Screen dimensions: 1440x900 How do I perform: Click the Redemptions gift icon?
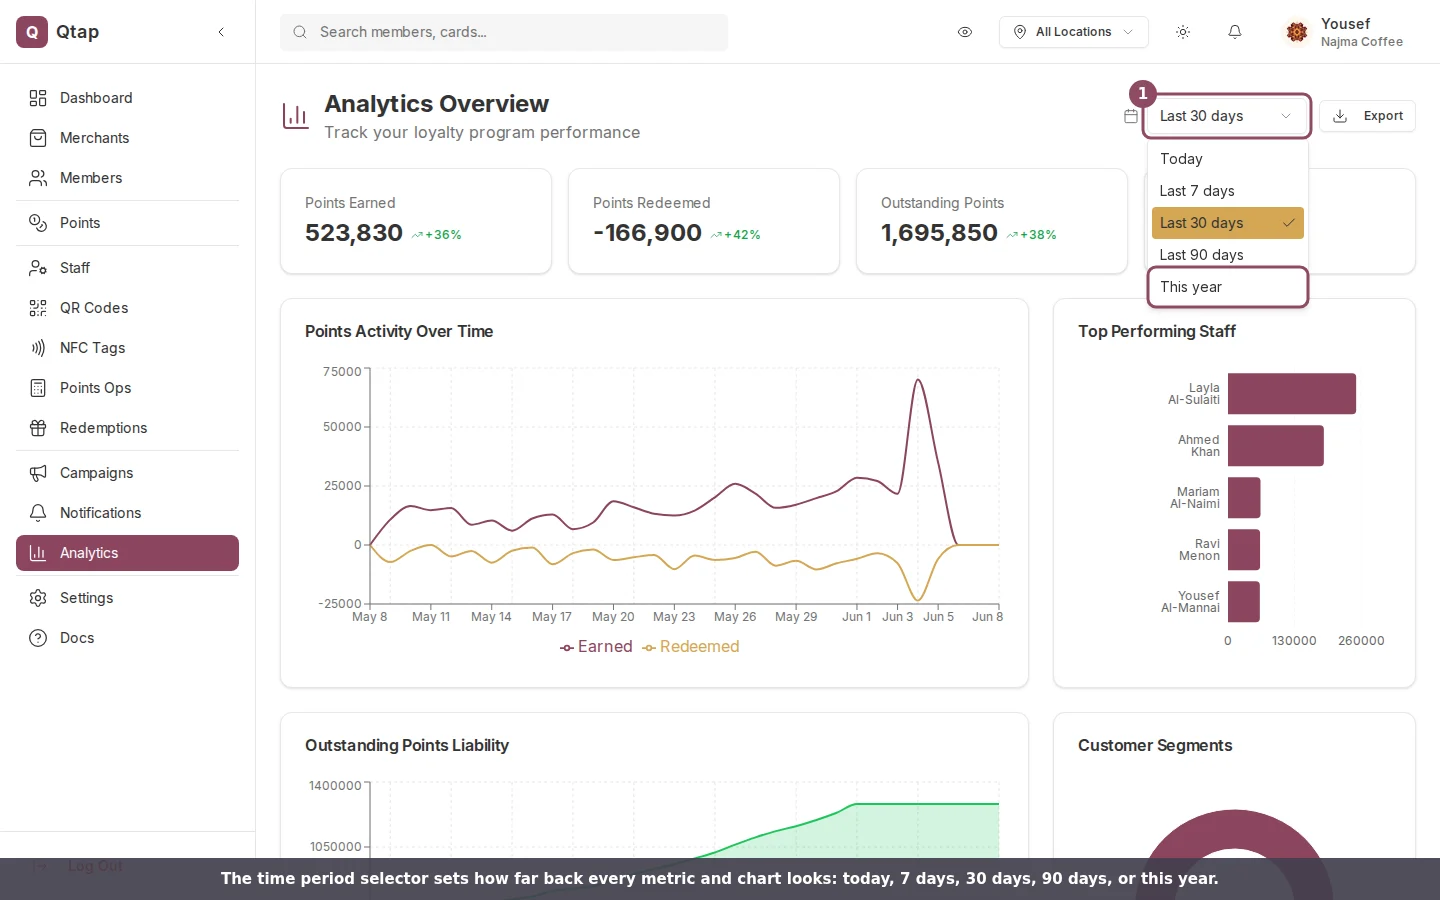tap(38, 428)
